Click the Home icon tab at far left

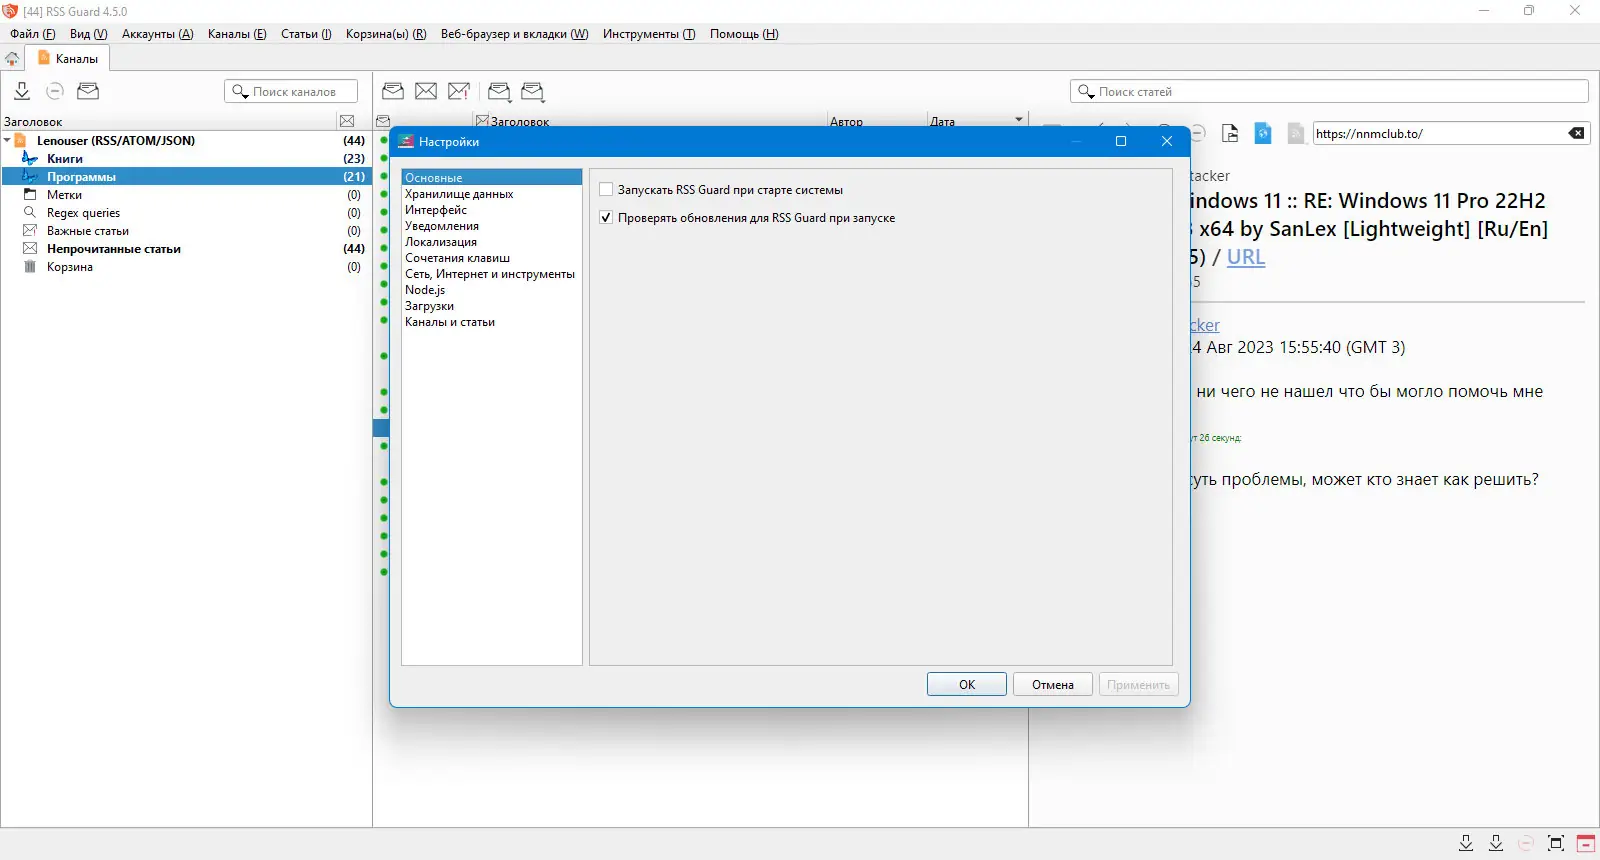[12, 59]
